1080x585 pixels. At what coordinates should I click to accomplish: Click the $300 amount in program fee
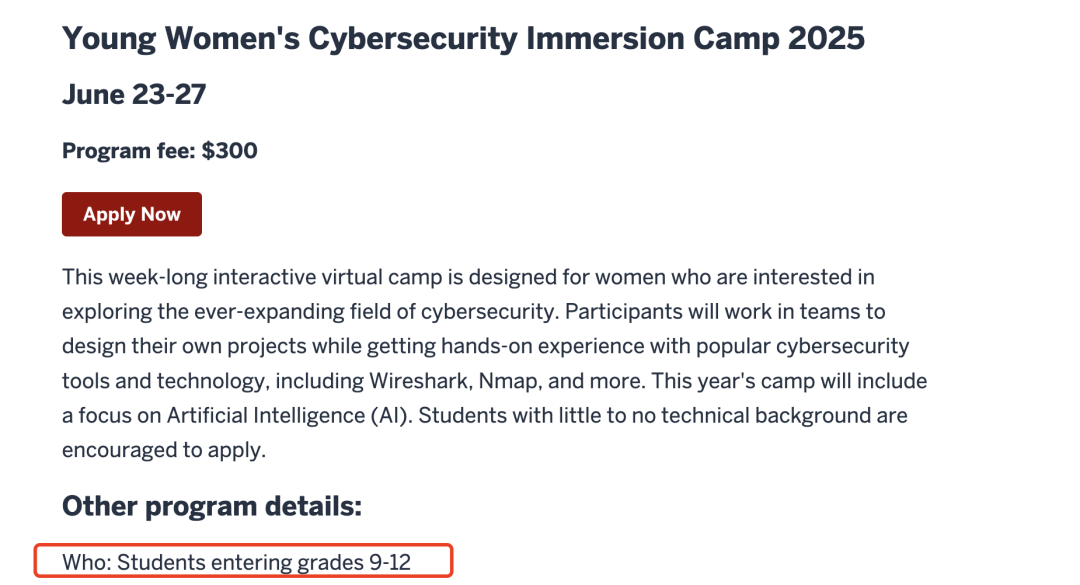pos(229,151)
